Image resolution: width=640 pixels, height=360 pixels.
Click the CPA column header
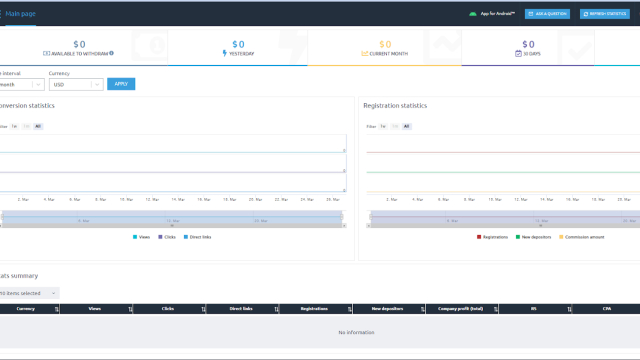607,309
